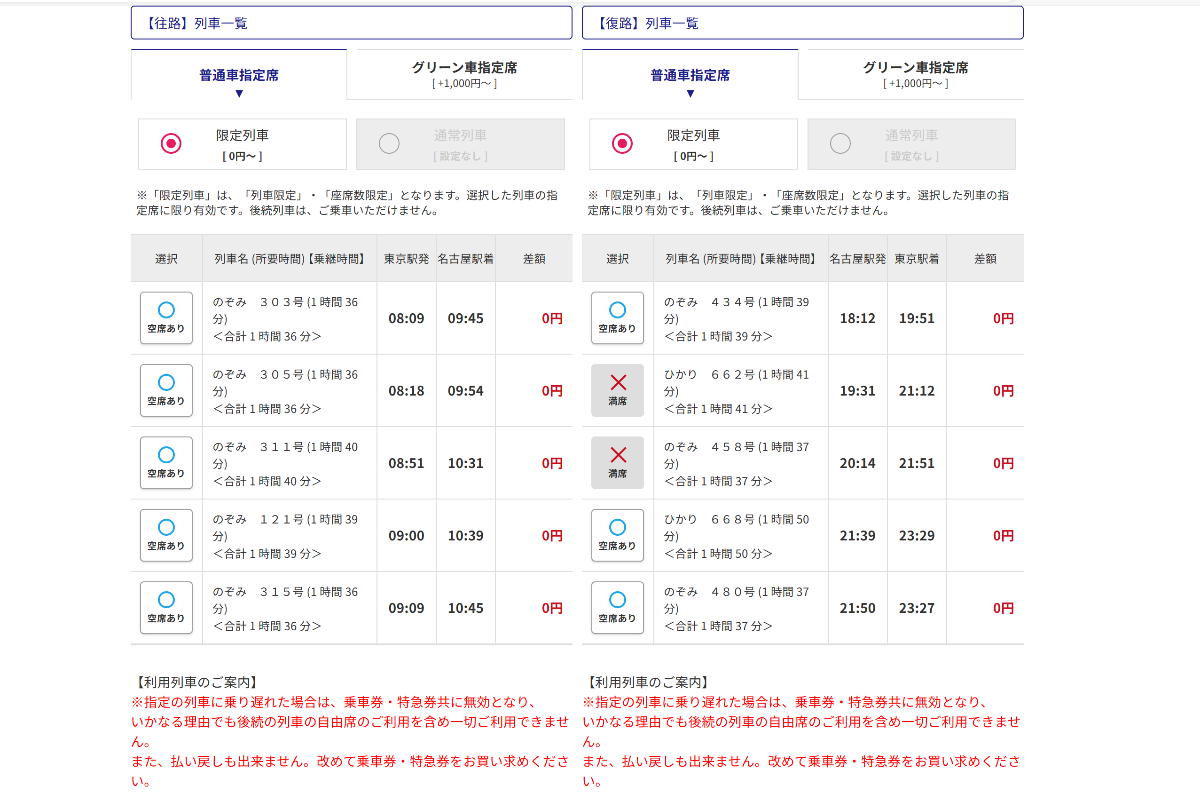This screenshot has height=800, width=1200.
Task: Click outbound 【利用列車のご案内】 heading
Action: point(195,682)
